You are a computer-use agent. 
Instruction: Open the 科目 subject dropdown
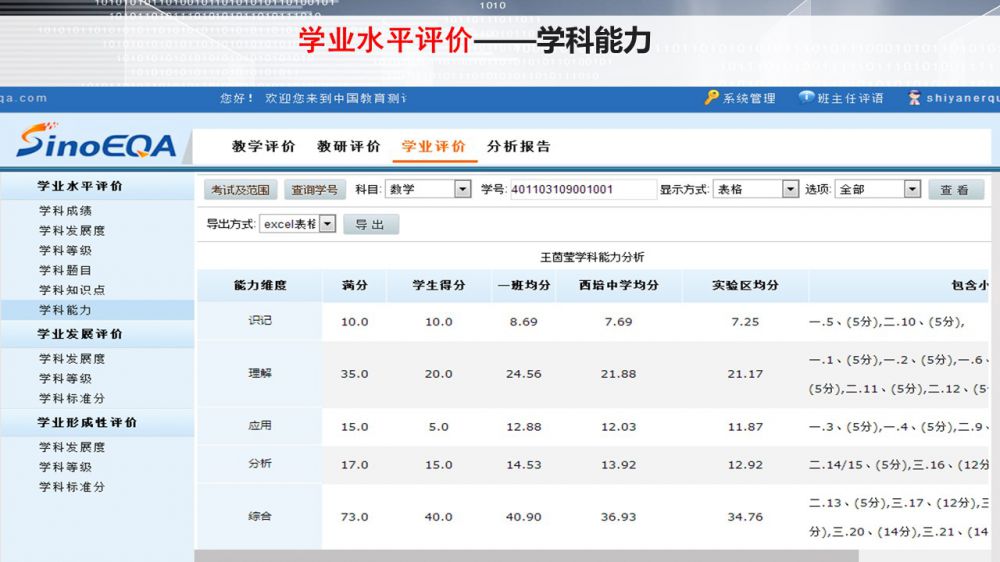pos(462,189)
